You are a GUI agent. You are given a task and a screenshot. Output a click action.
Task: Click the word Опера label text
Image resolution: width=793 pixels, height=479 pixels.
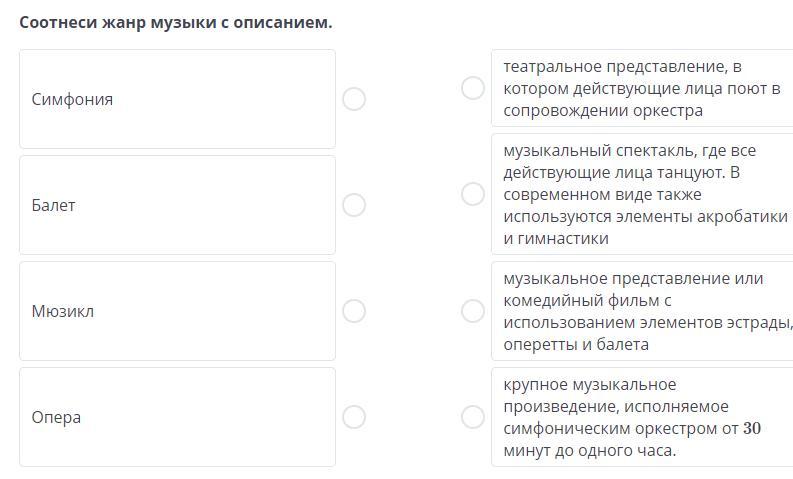(x=56, y=417)
